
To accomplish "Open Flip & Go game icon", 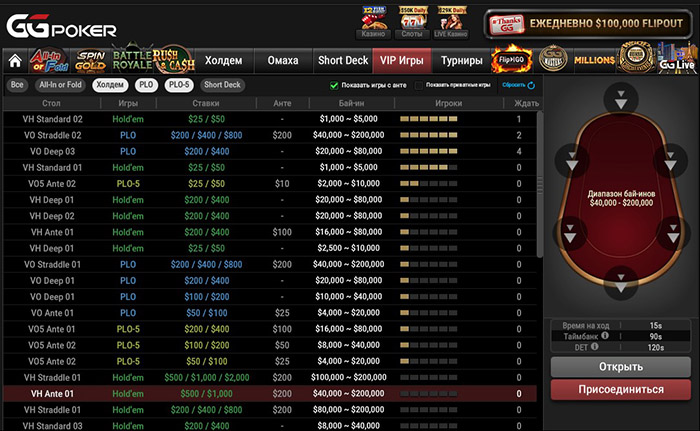I will [x=509, y=61].
